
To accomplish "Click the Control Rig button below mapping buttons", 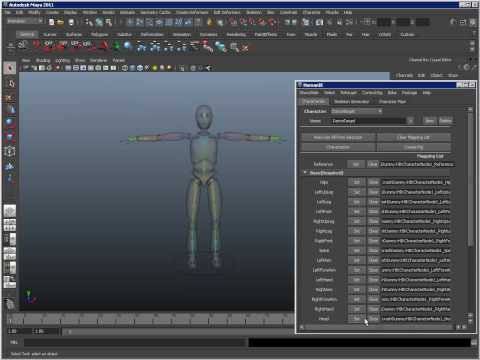I will click(x=414, y=147).
